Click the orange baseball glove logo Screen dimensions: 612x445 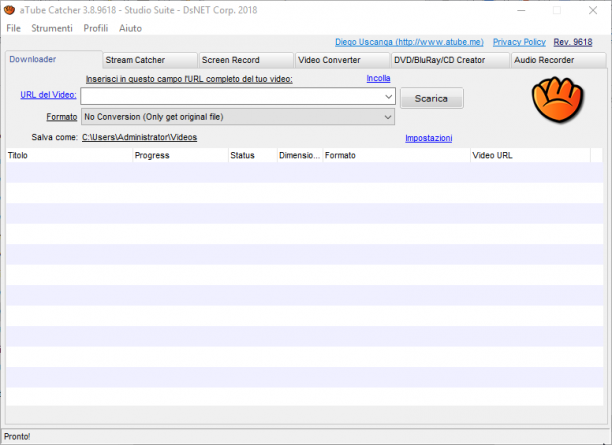tap(557, 100)
